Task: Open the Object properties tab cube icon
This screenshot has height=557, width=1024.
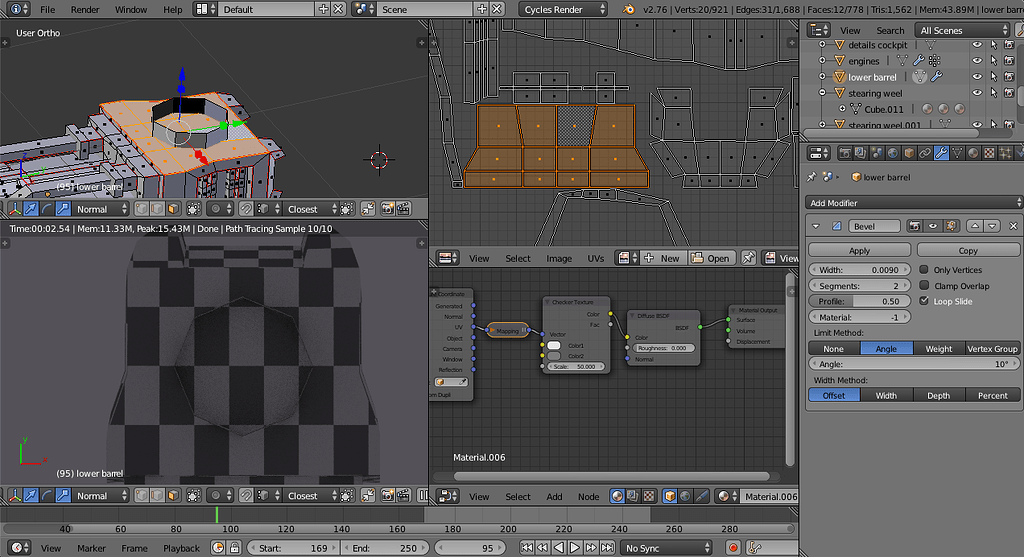Action: point(909,153)
